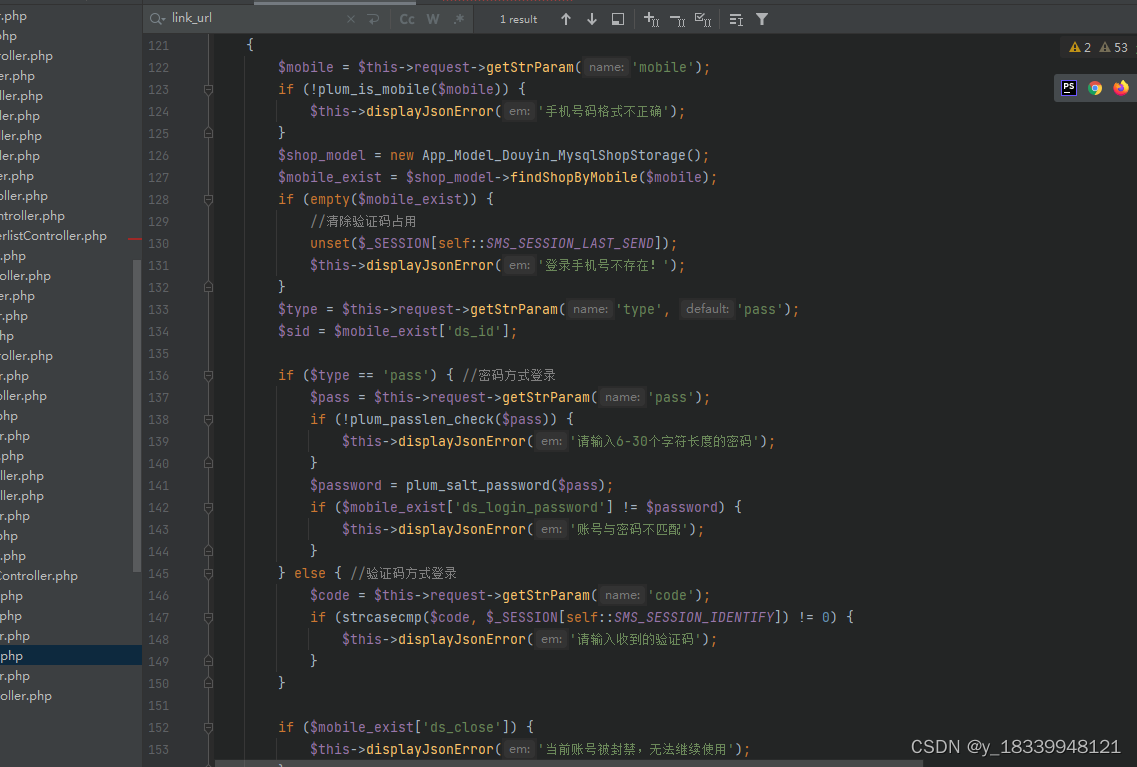Click the weak warning count 53
Viewport: 1137px width, 767px height.
click(1114, 47)
